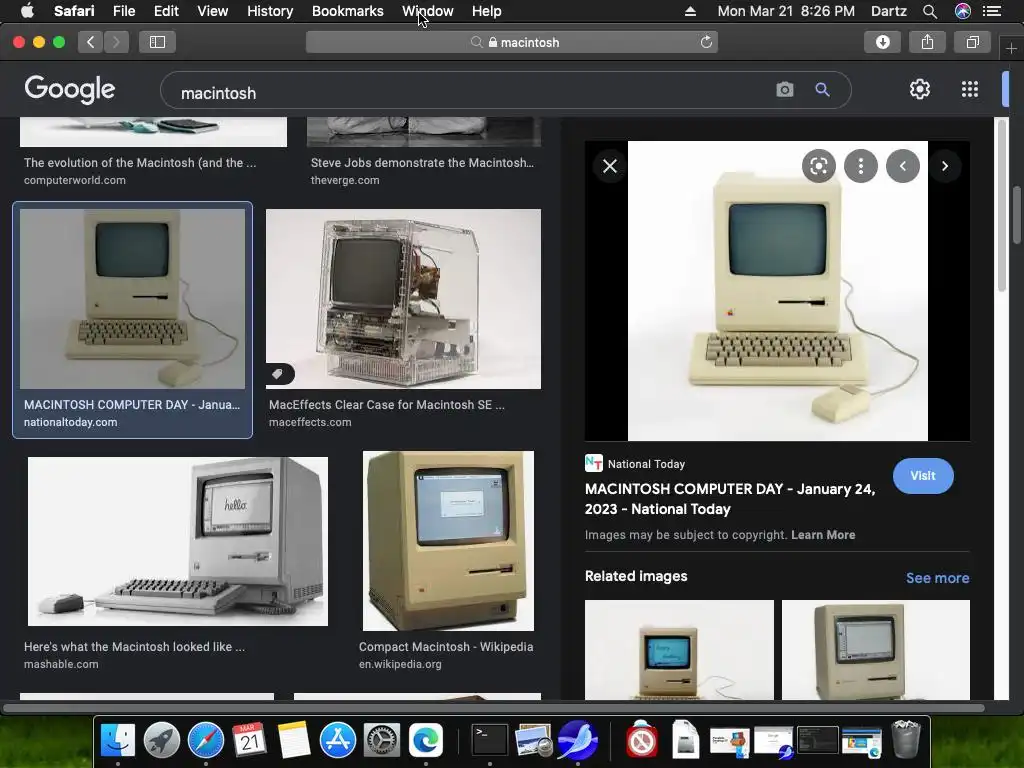
Task: Open the Apple menu
Action: 27,11
